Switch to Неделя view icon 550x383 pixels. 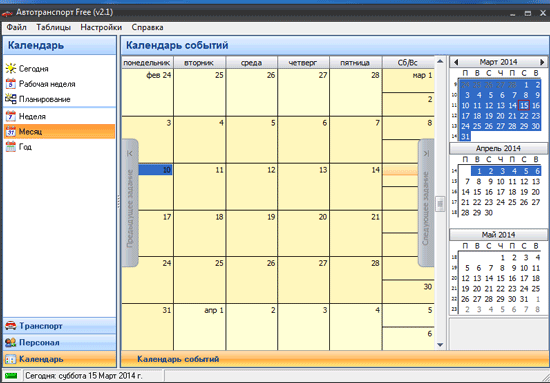(11, 116)
